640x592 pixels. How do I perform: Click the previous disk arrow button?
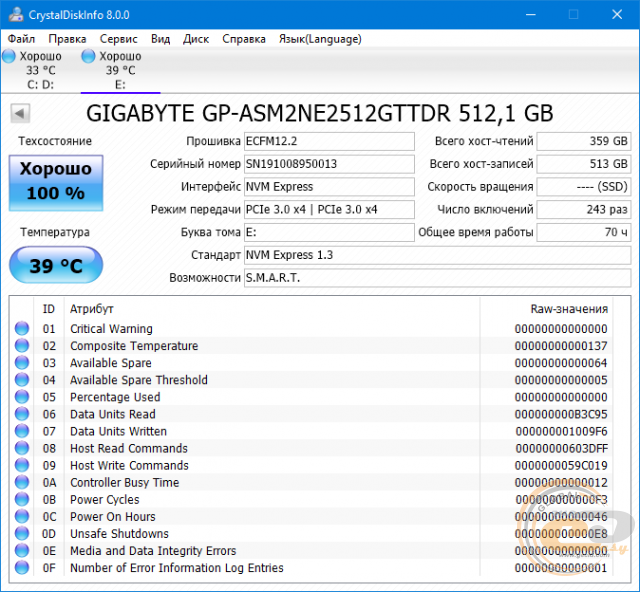(20, 114)
